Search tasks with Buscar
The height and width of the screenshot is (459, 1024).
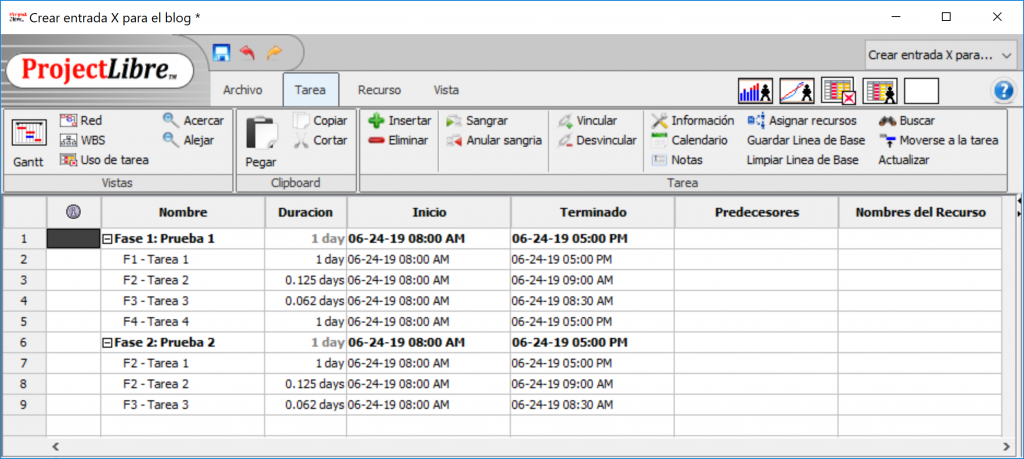point(906,121)
